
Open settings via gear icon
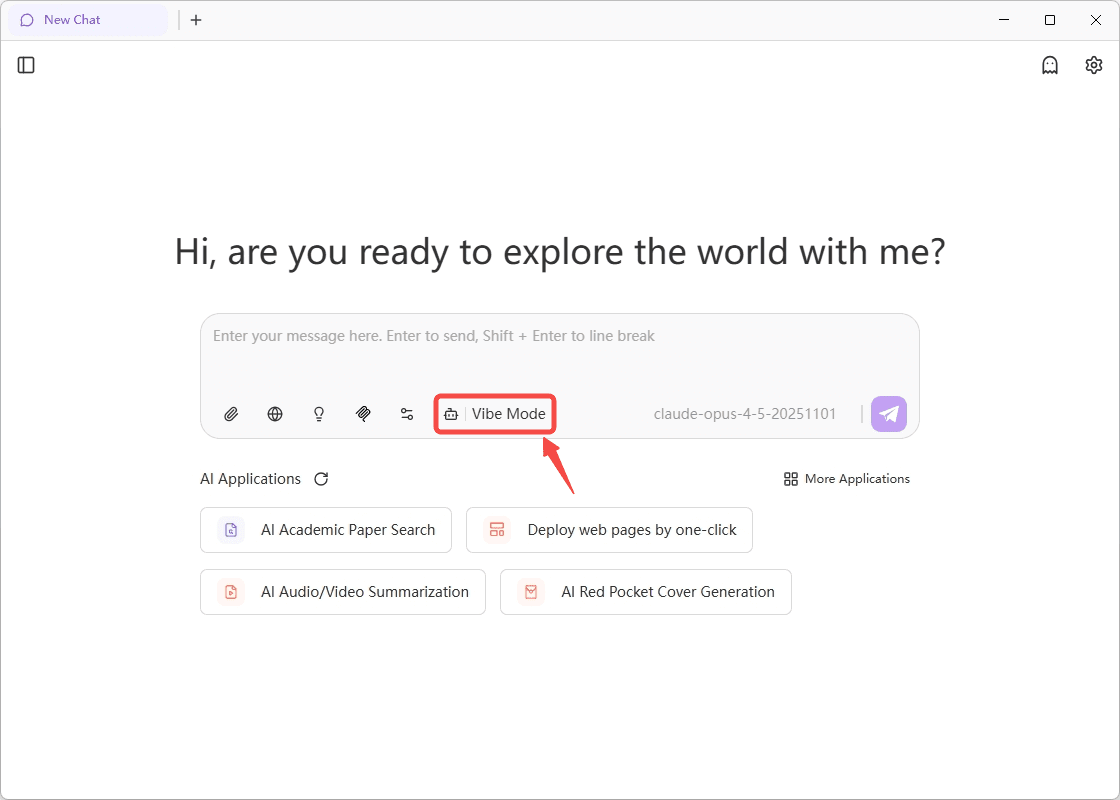tap(1094, 65)
